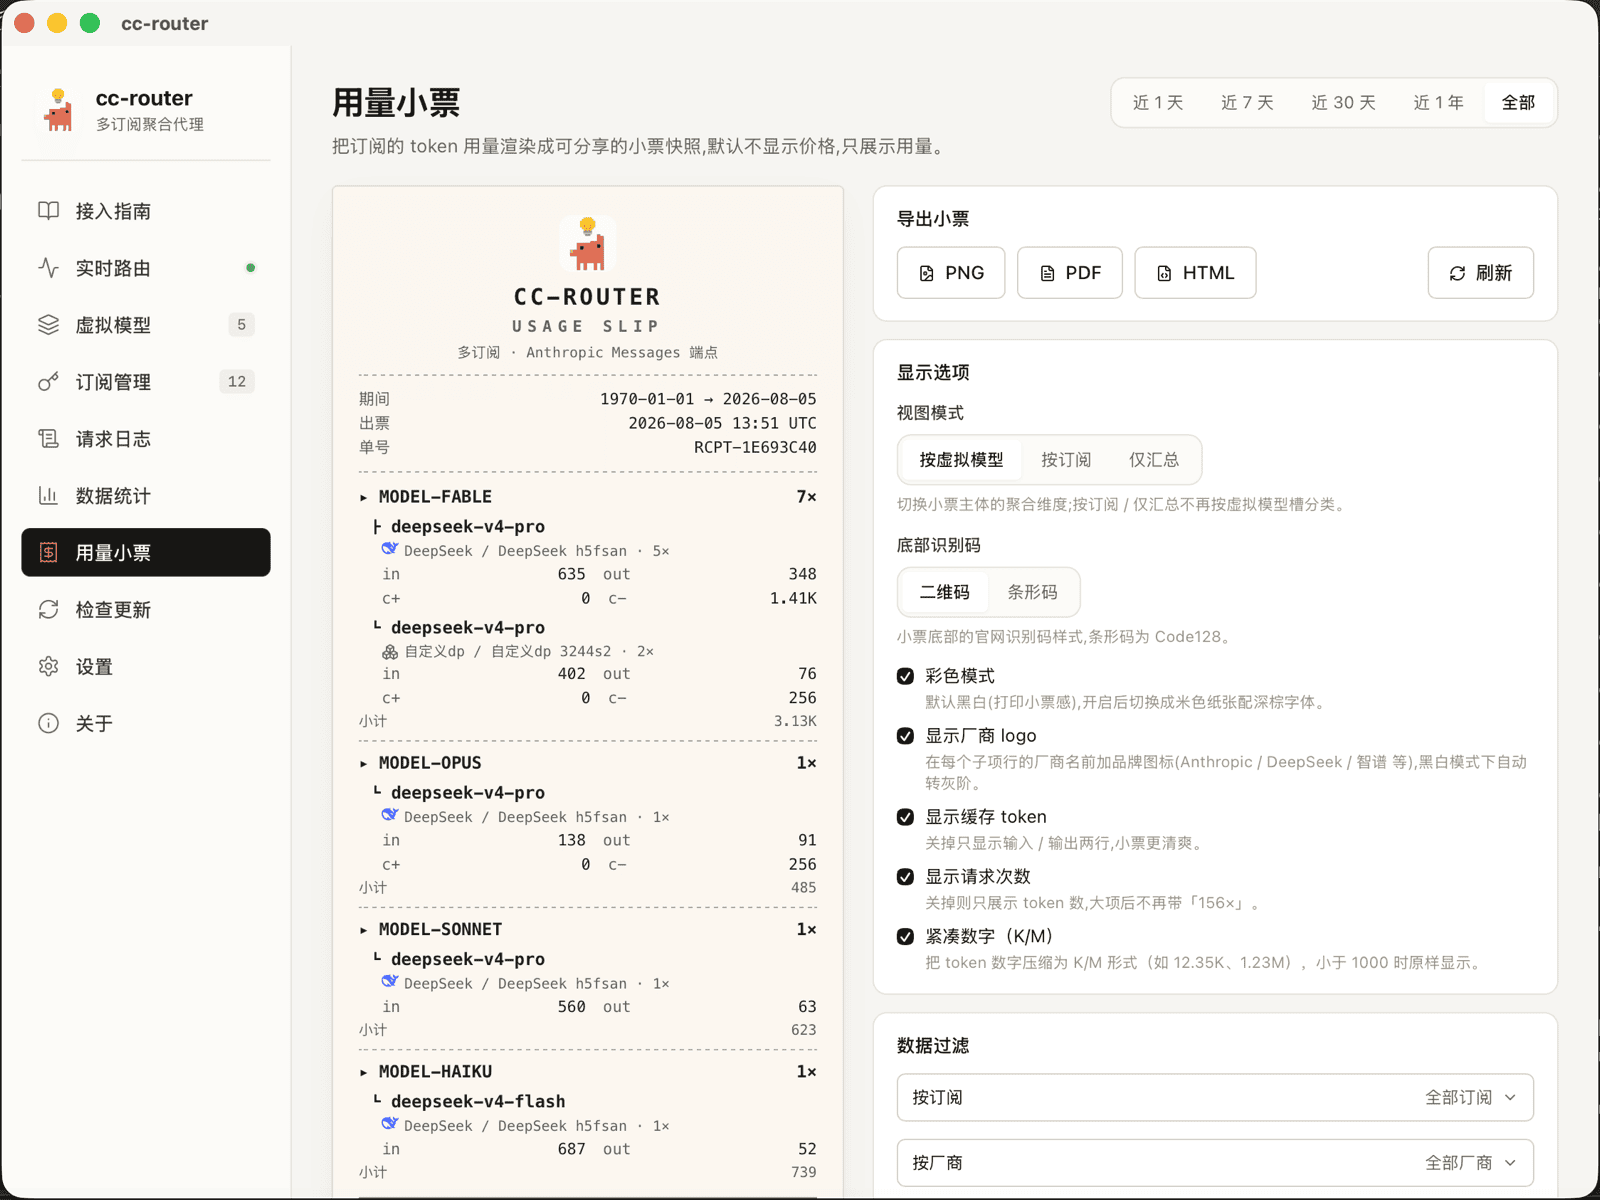
Task: Switch view mode to 仅汇总
Action: (x=1154, y=460)
